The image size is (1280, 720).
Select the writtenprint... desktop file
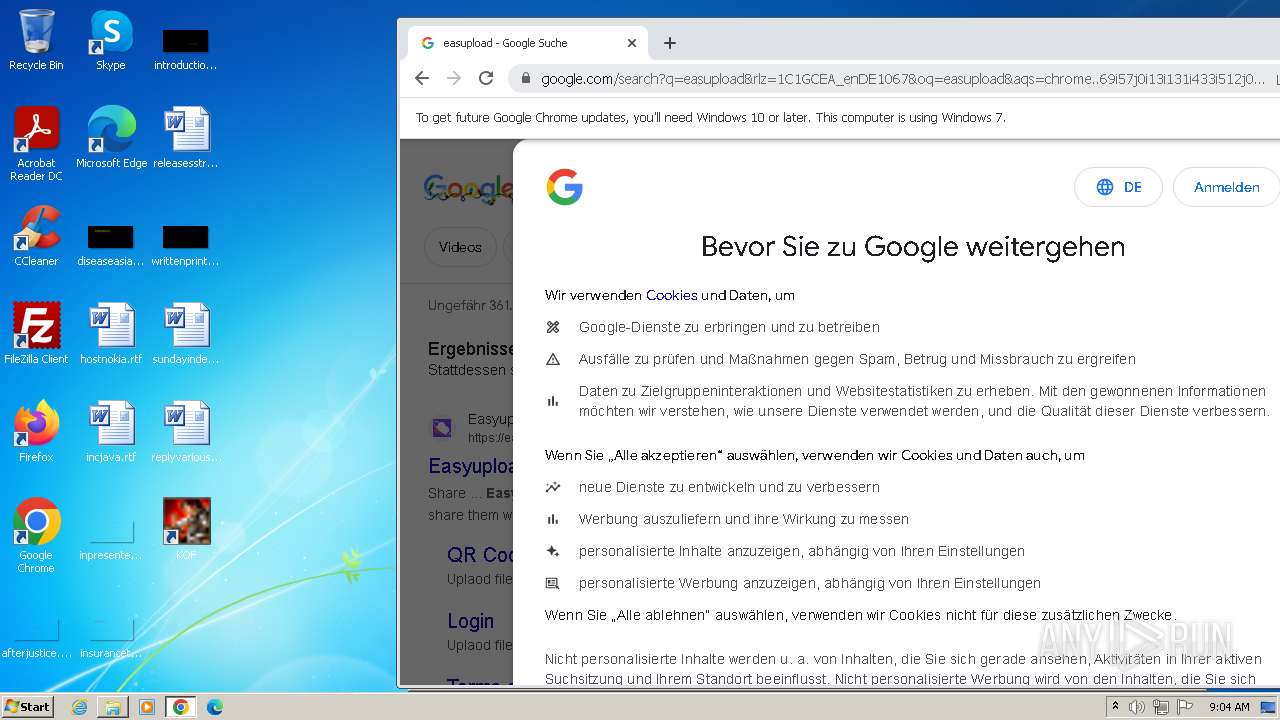186,245
